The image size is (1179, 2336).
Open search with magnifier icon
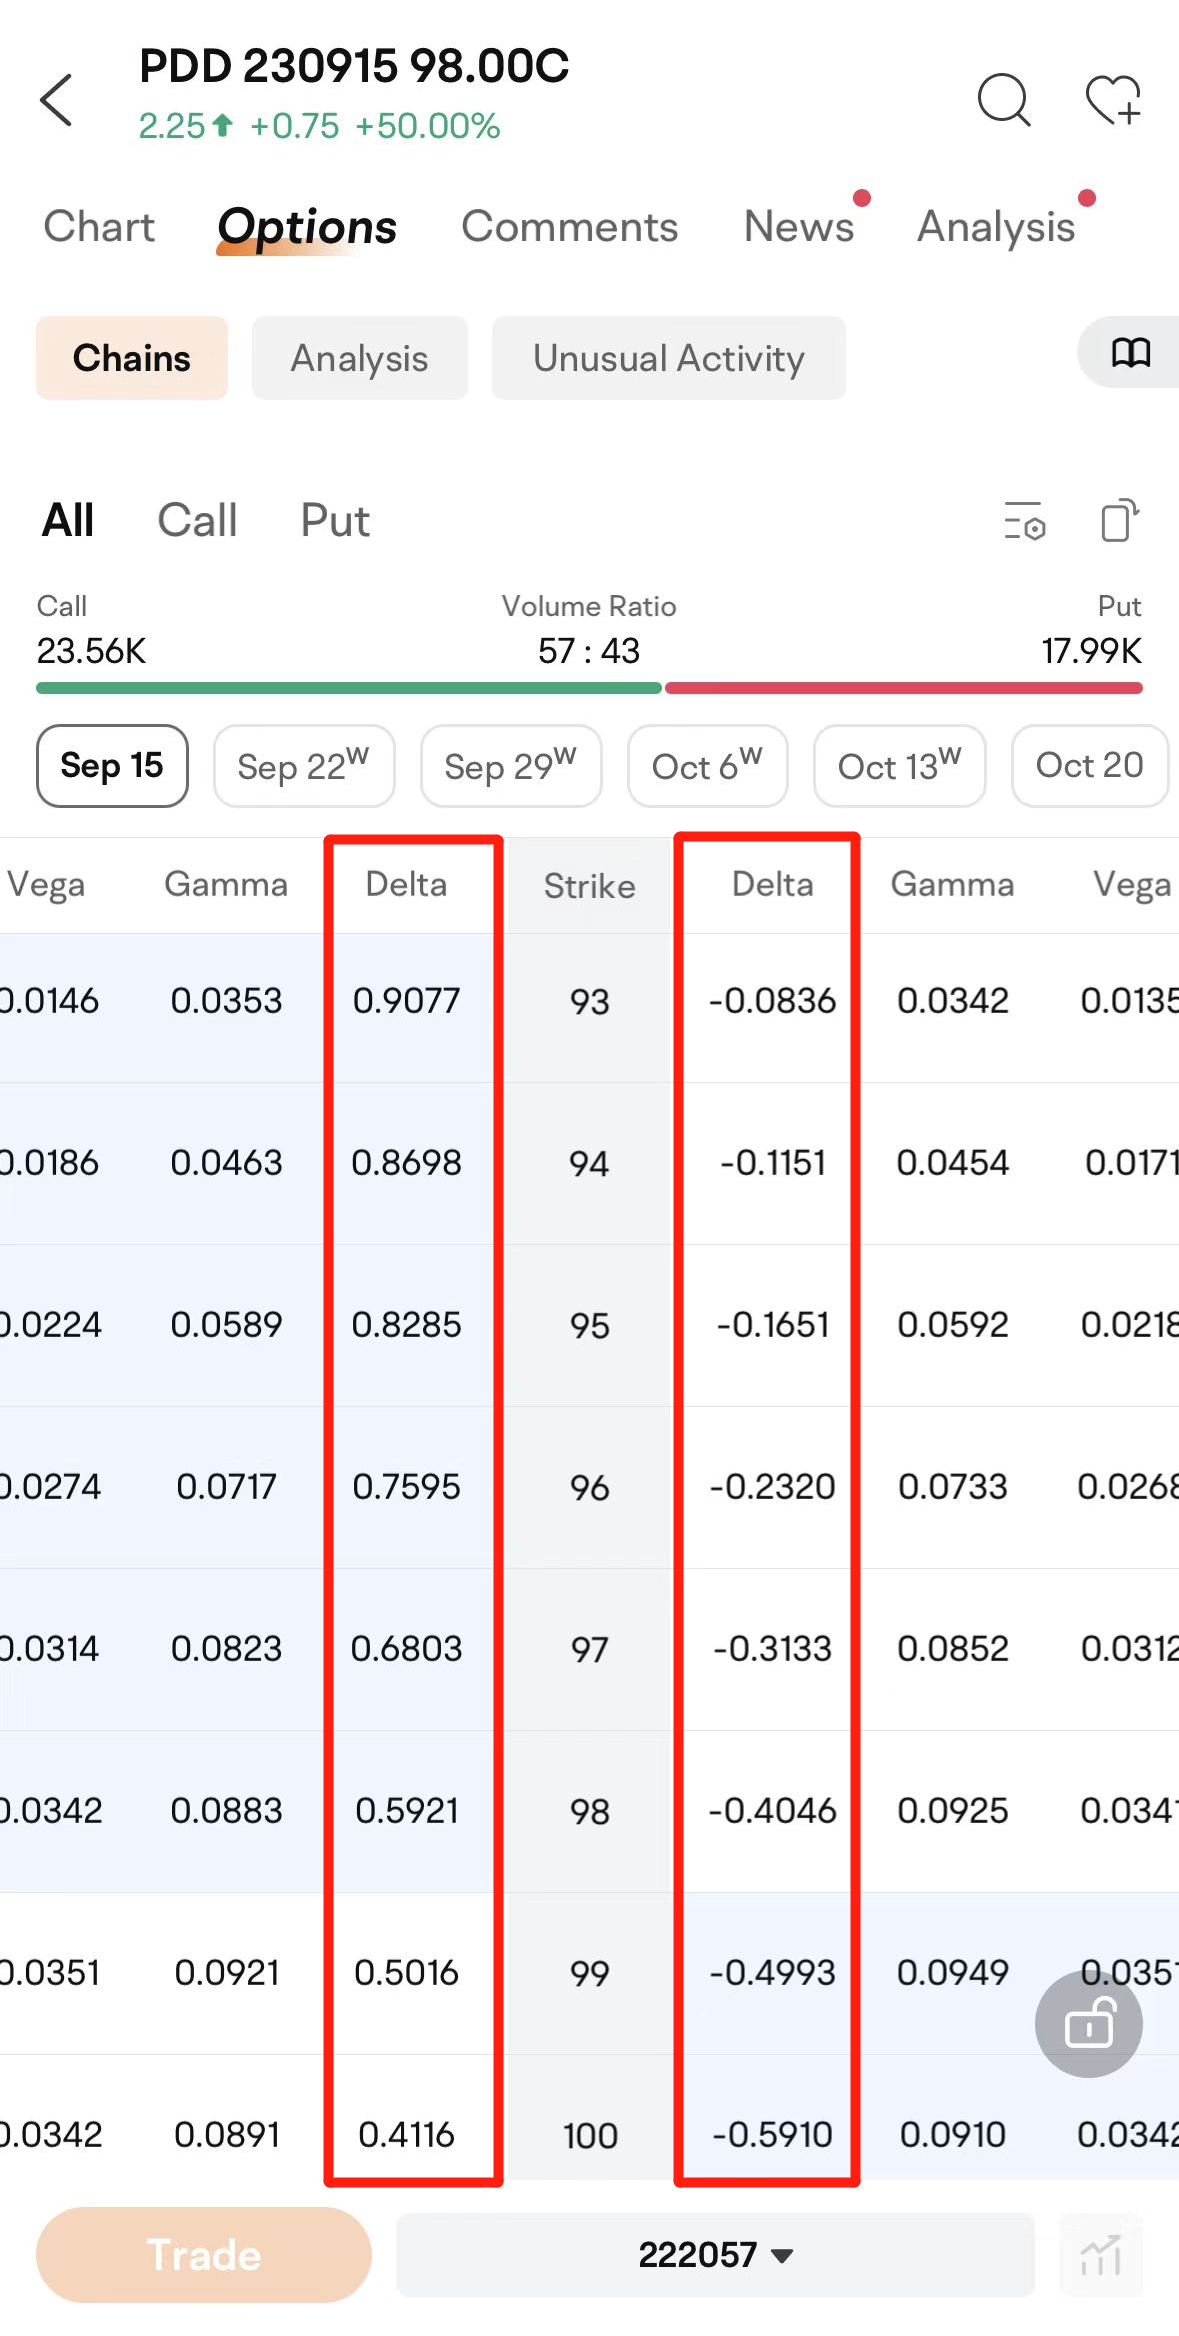click(x=1003, y=100)
